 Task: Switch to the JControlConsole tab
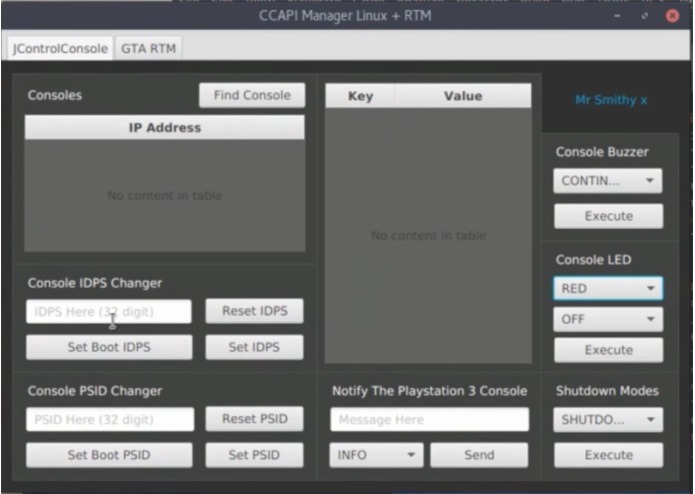coord(60,48)
